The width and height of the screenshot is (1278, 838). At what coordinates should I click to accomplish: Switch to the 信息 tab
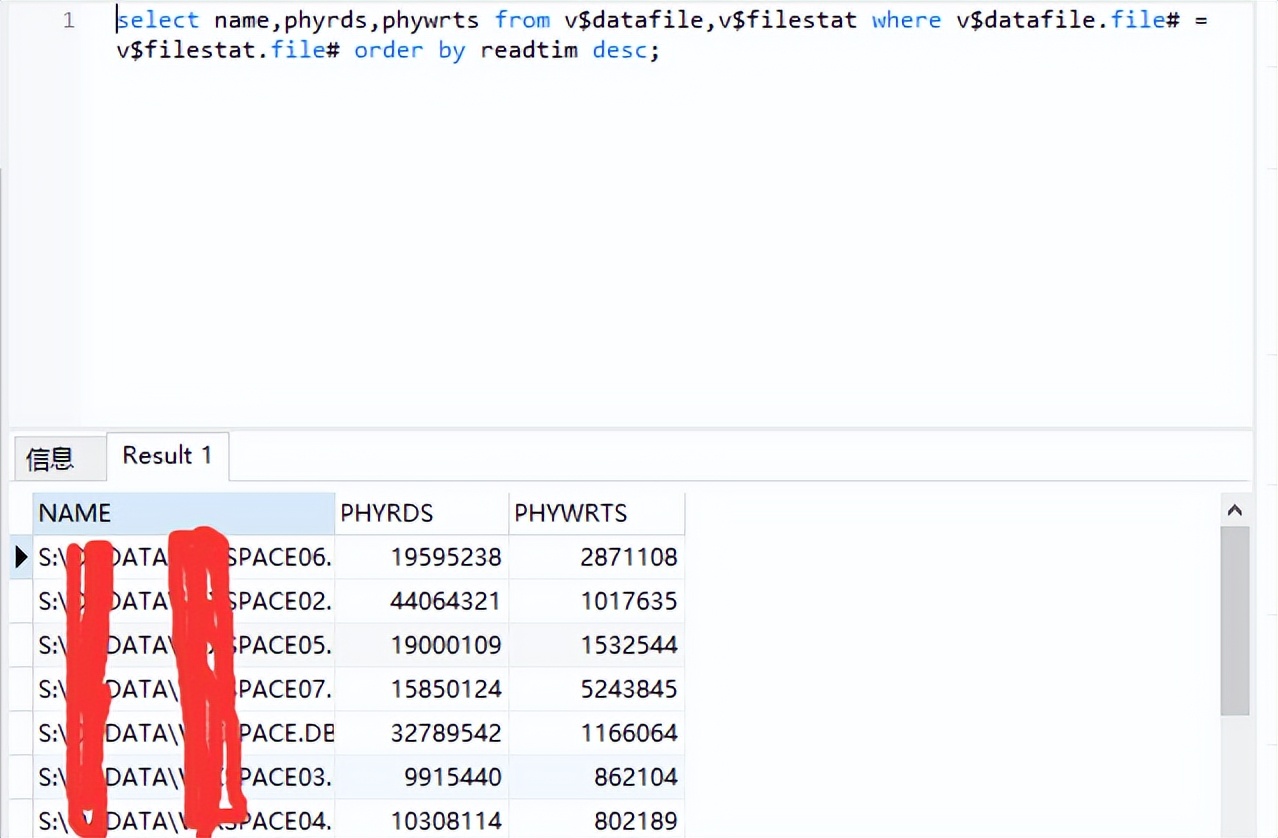tap(50, 459)
